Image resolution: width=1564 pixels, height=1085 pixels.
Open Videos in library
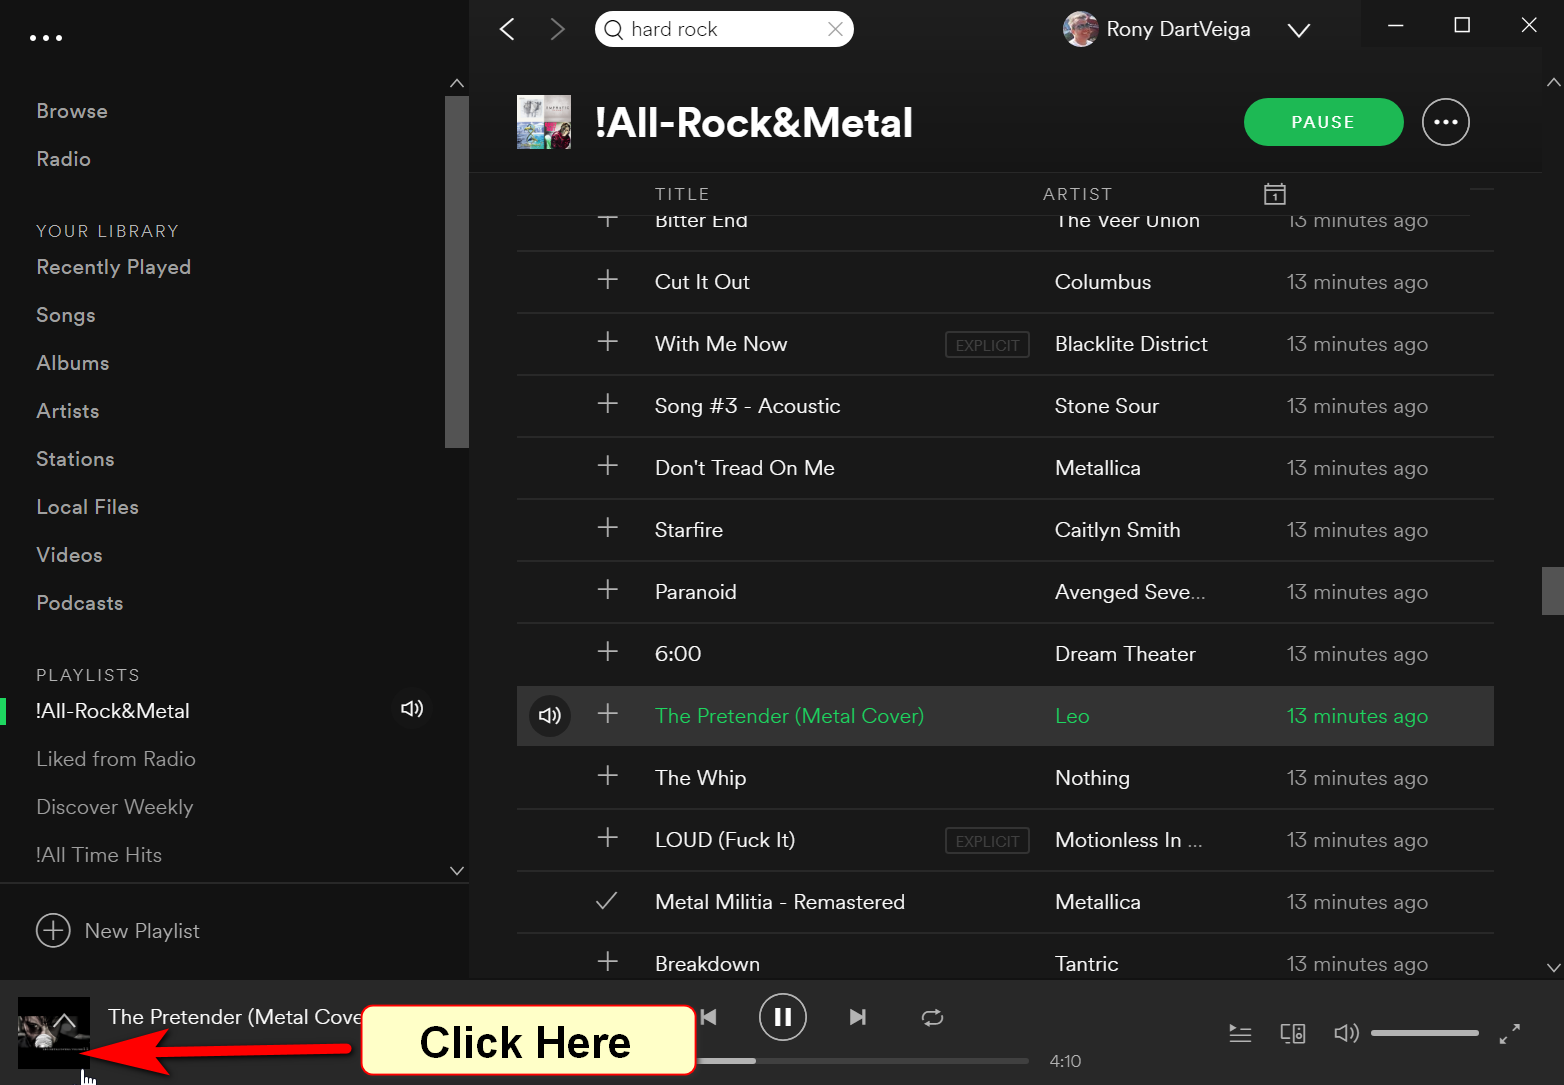point(69,555)
